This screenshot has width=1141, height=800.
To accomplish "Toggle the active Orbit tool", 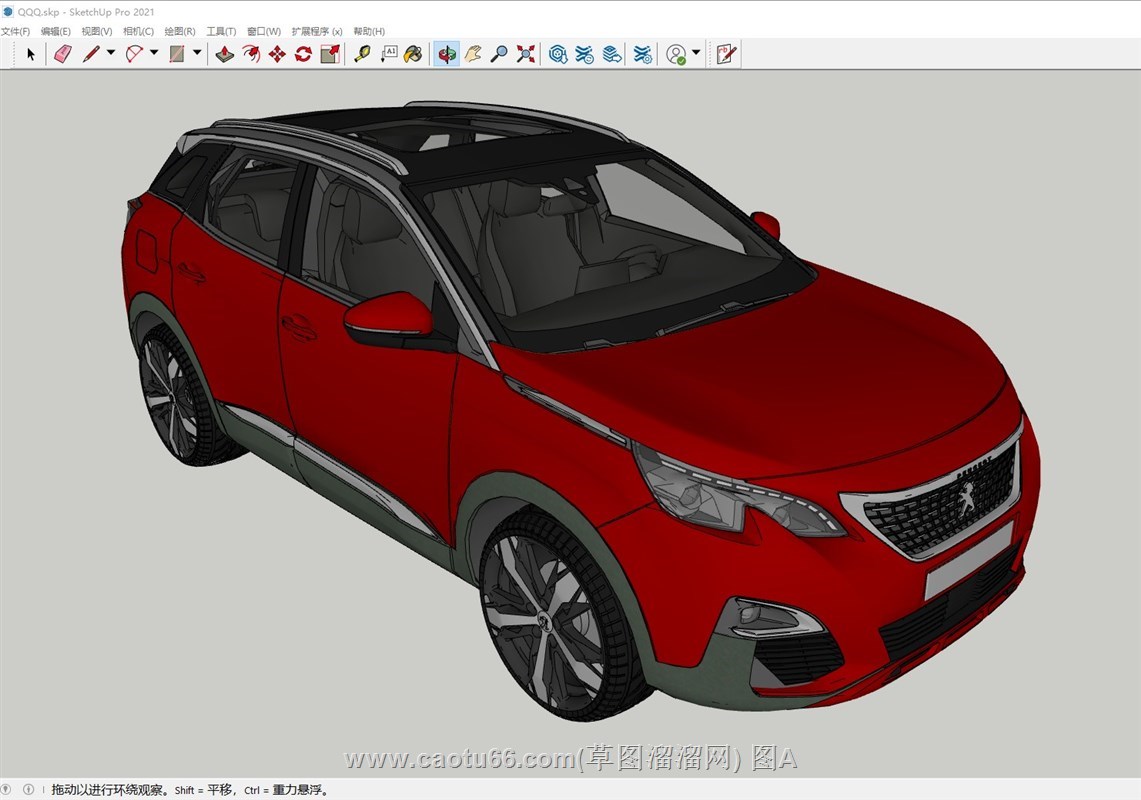I will click(447, 54).
